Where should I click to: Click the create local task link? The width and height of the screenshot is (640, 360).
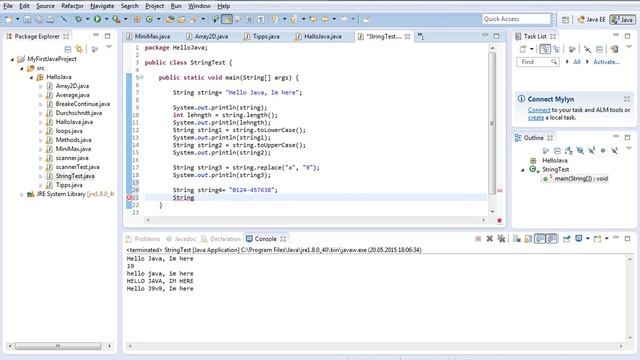pyautogui.click(x=536, y=118)
